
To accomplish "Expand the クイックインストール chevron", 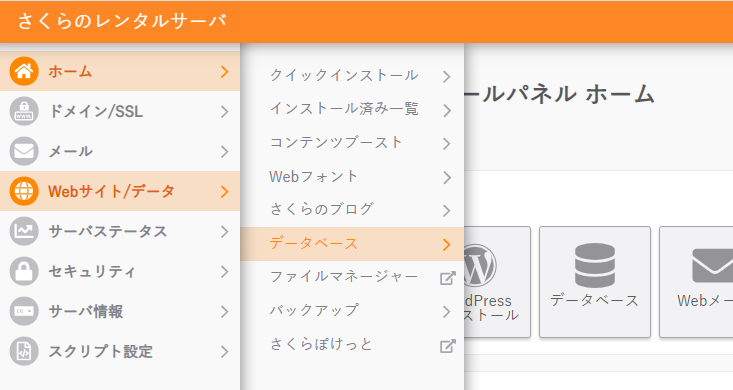I will pyautogui.click(x=447, y=76).
